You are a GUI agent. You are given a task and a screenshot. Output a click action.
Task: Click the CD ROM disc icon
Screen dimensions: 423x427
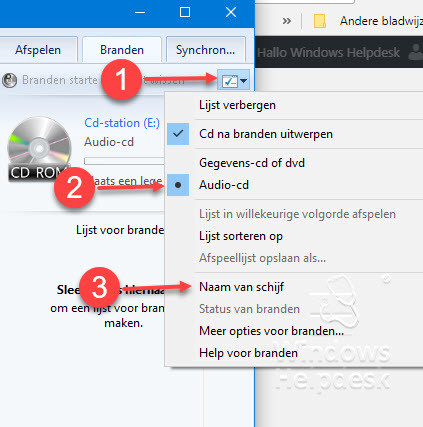[x=39, y=149]
